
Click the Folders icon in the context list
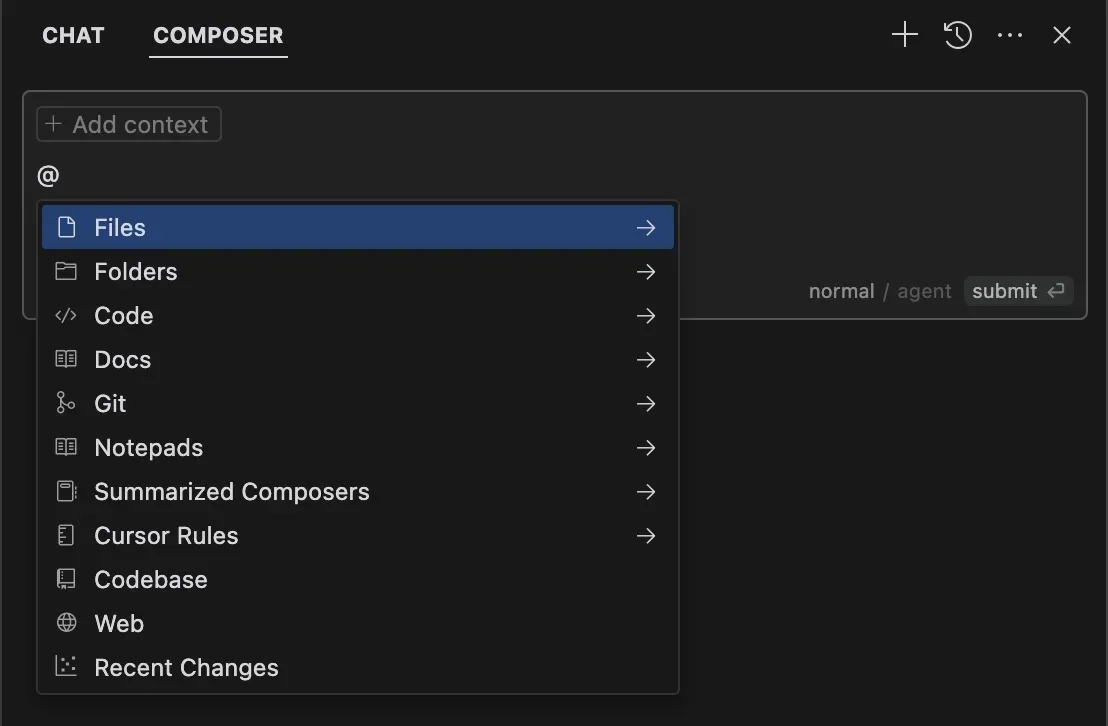point(65,271)
